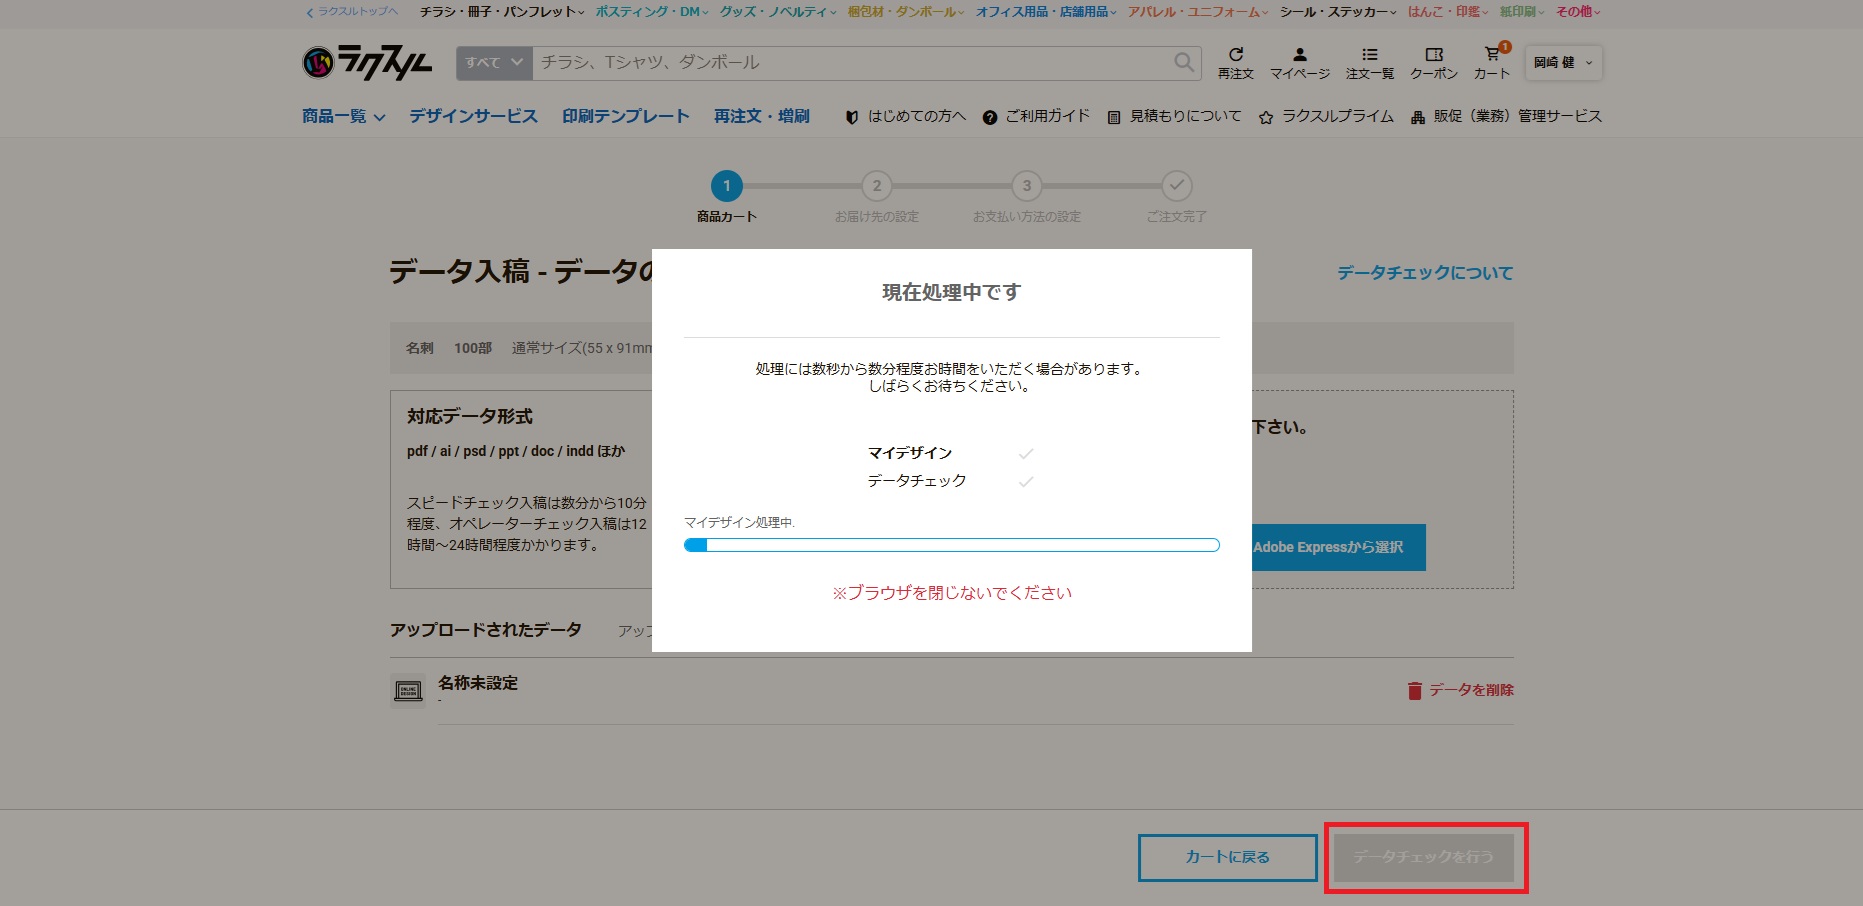Click アップロードされたデータ section heading
The height and width of the screenshot is (906, 1863).
tap(486, 630)
